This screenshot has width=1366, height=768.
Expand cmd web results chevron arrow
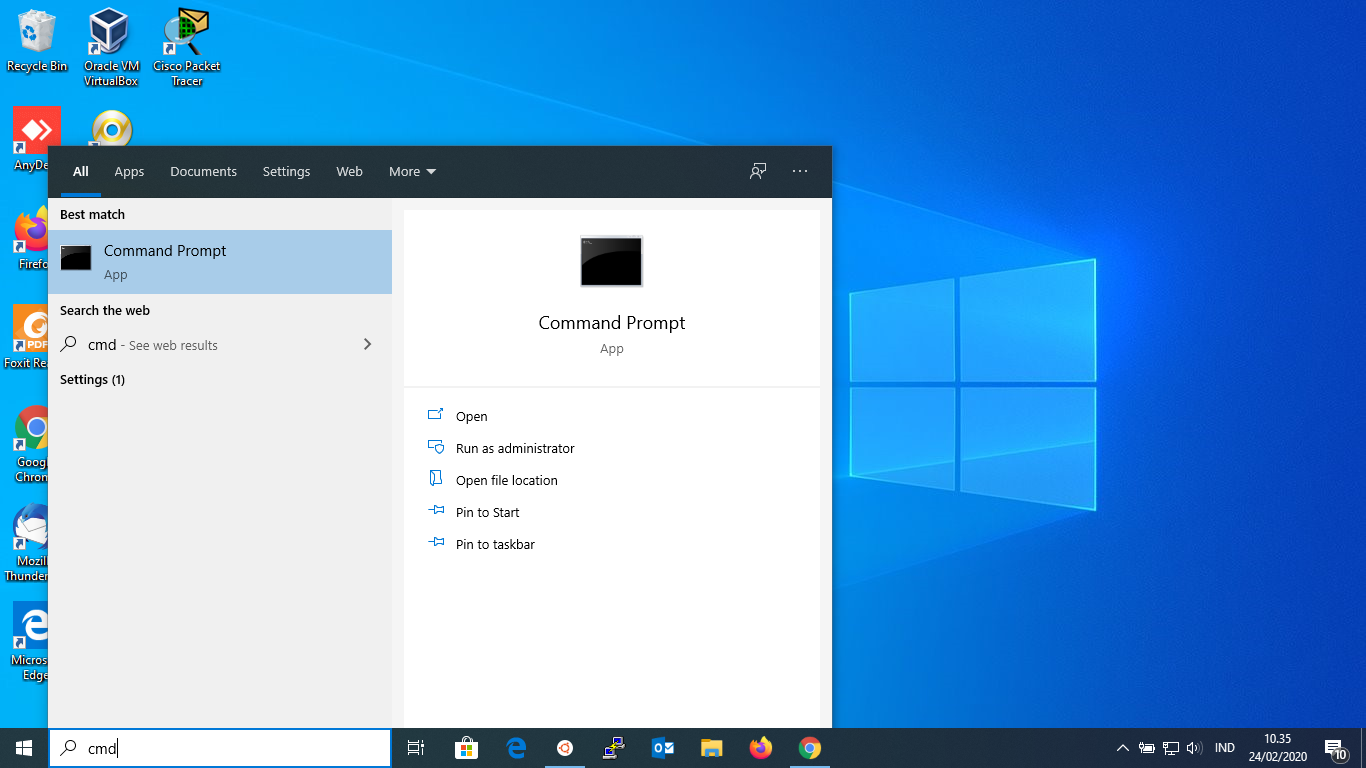click(367, 344)
